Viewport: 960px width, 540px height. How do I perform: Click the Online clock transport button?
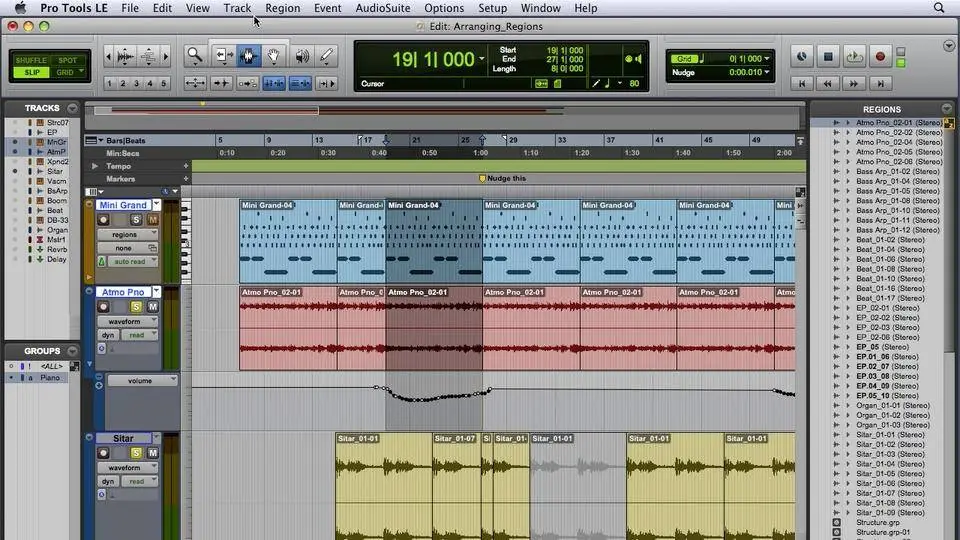tap(801, 56)
